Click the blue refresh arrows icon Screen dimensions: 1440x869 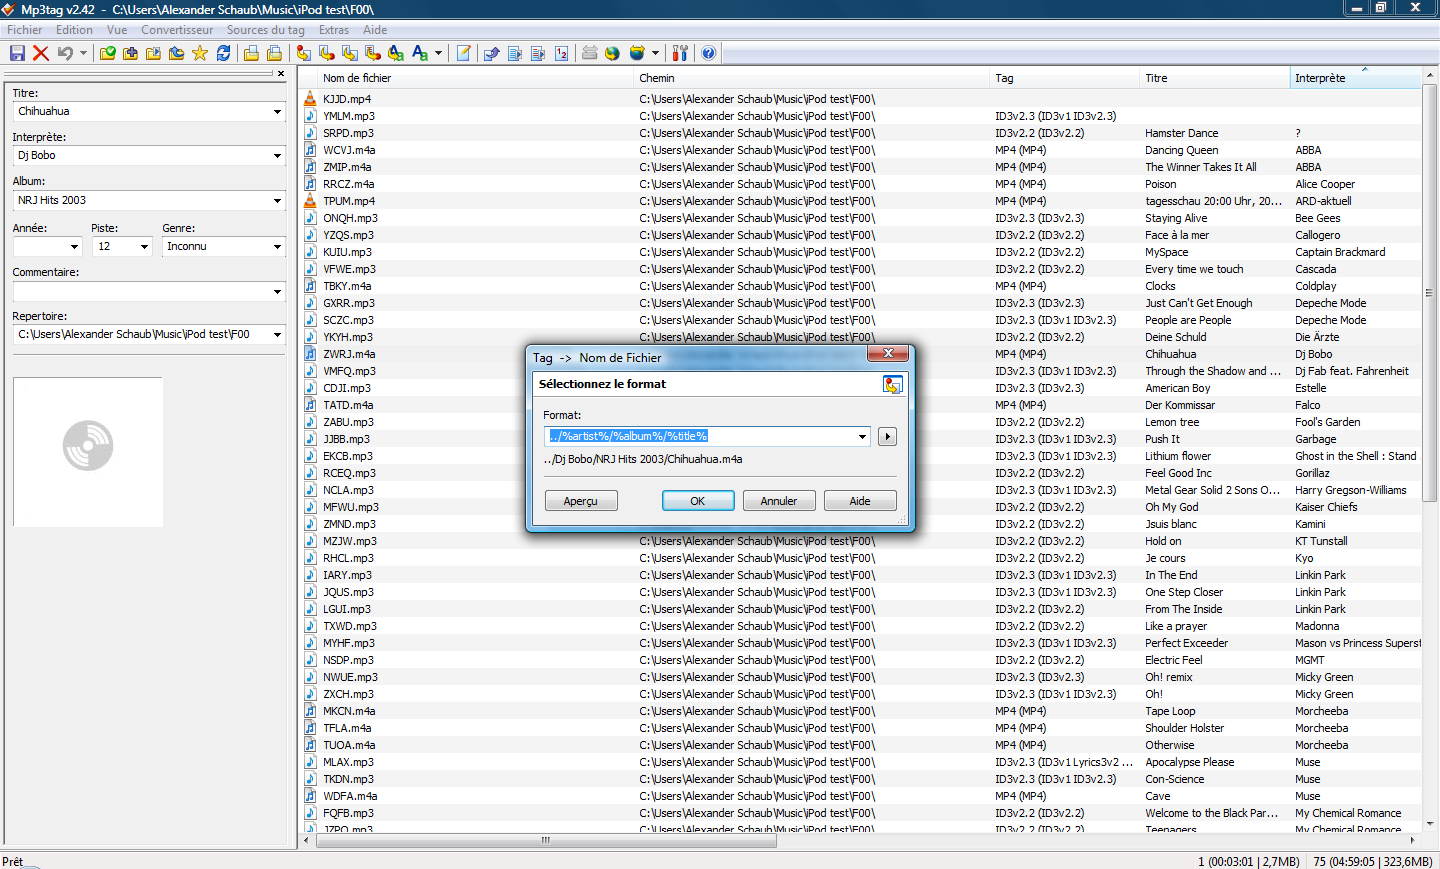(224, 53)
